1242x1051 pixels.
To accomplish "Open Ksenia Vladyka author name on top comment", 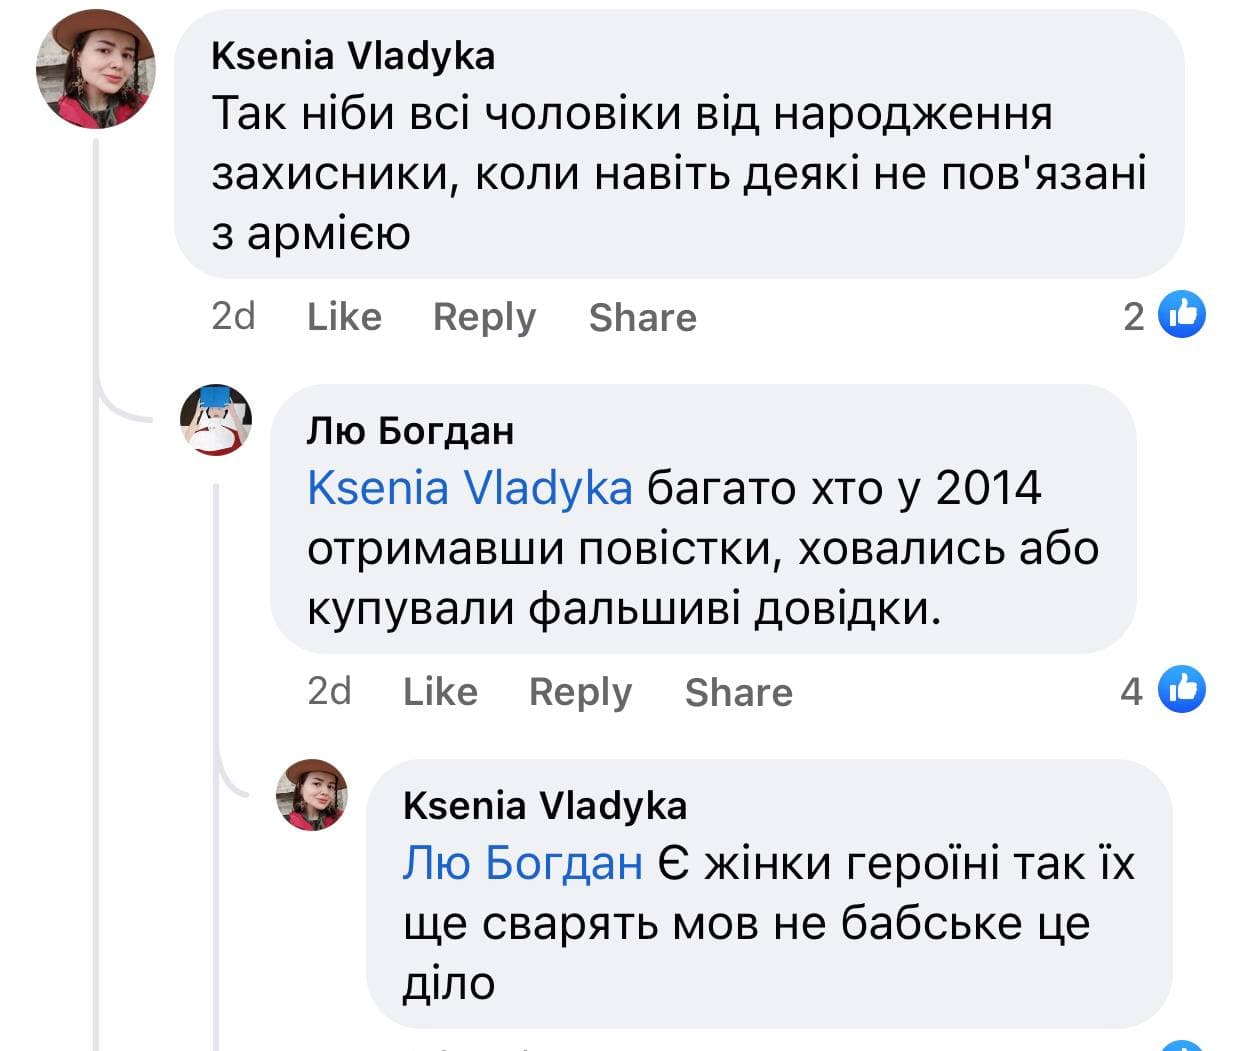I will pos(353,56).
